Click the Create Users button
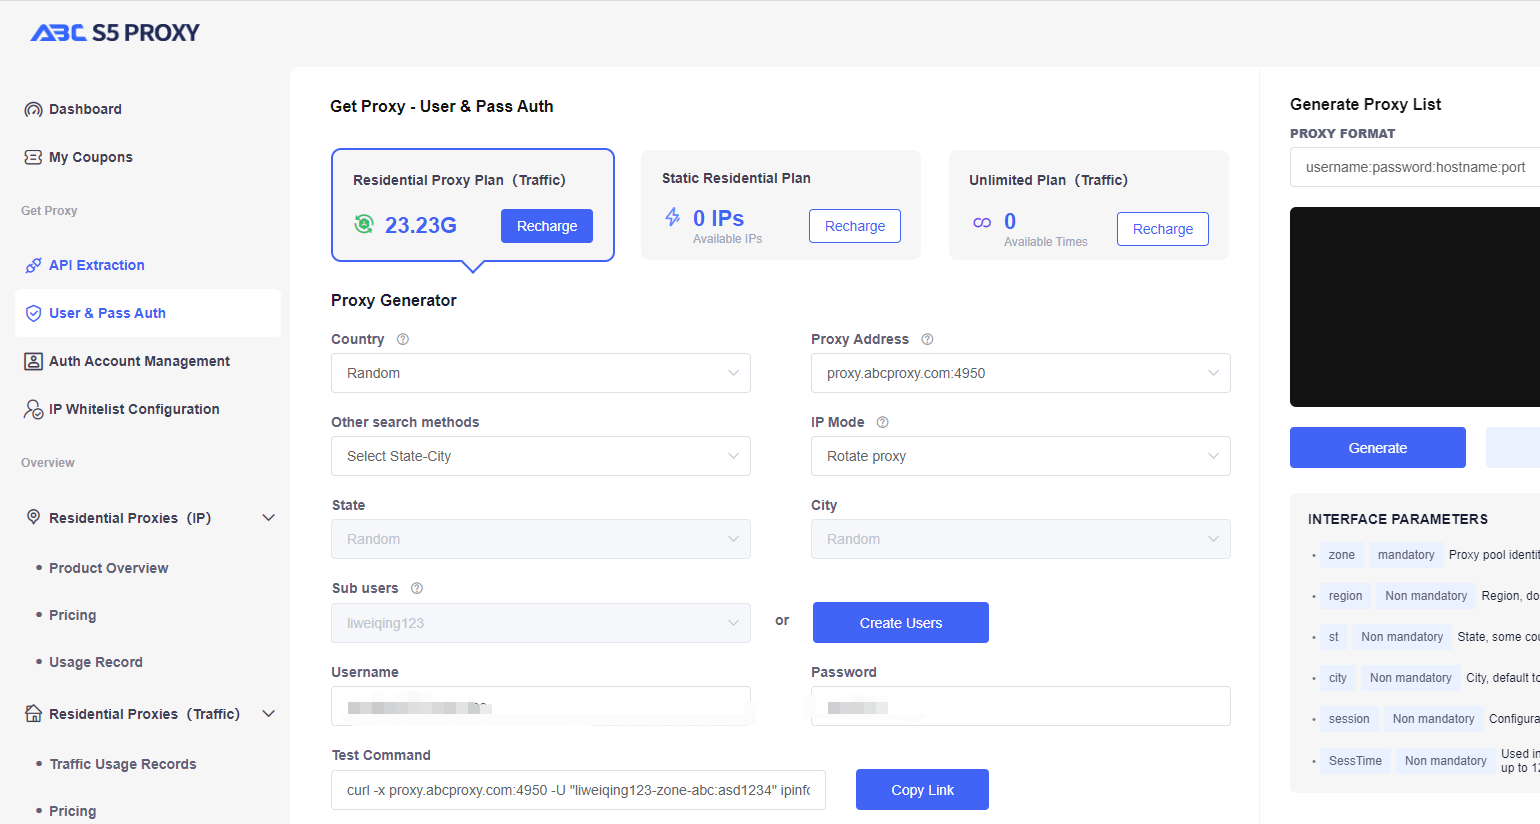Screen dimensions: 1540x824 click(x=901, y=623)
